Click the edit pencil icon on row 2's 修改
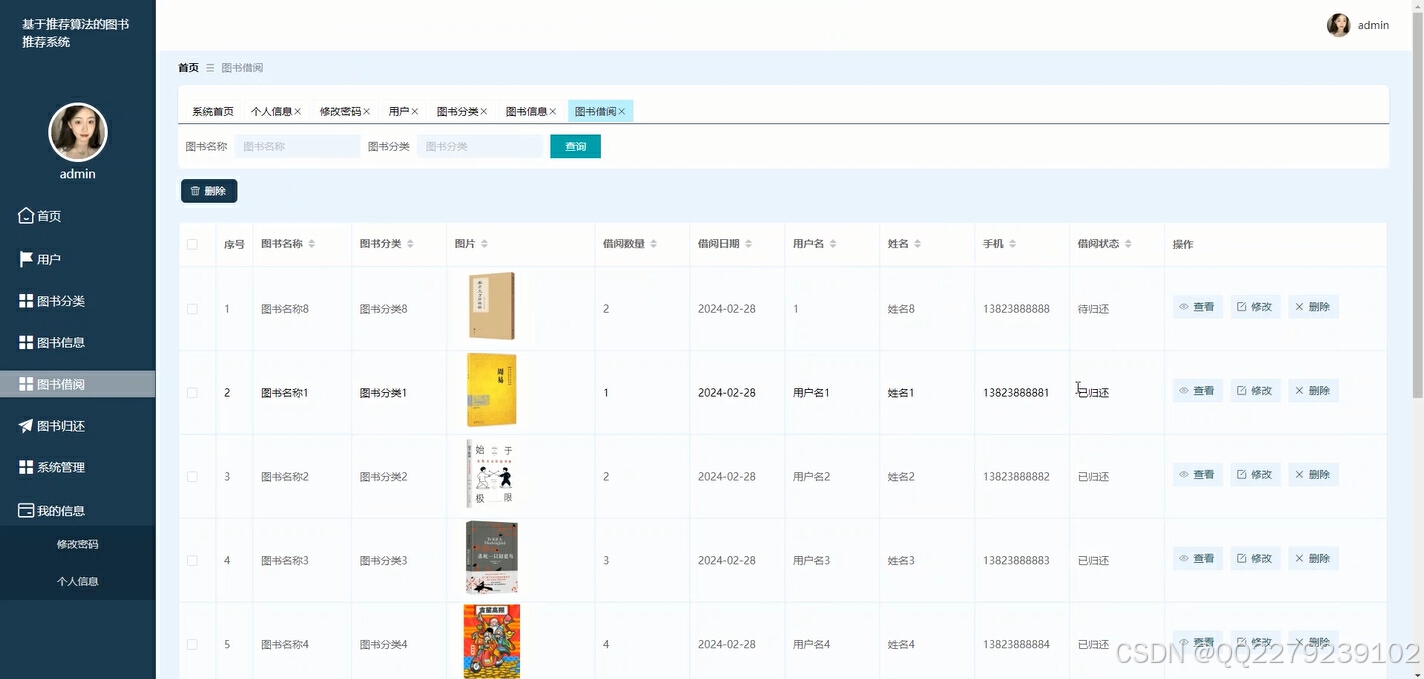Screen dimensions: 1424x679 click(x=1242, y=390)
